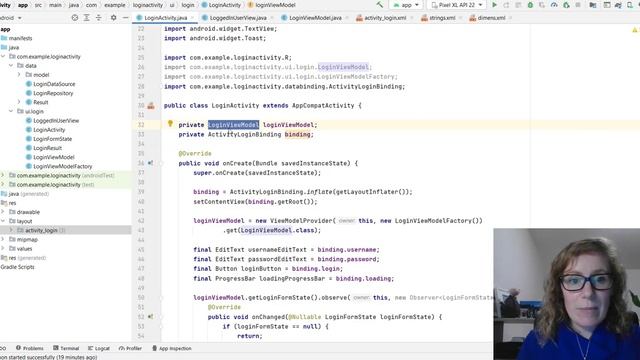This screenshot has width=640, height=360.
Task: Collapse the com.example.loginactivity package
Action: (3, 56)
